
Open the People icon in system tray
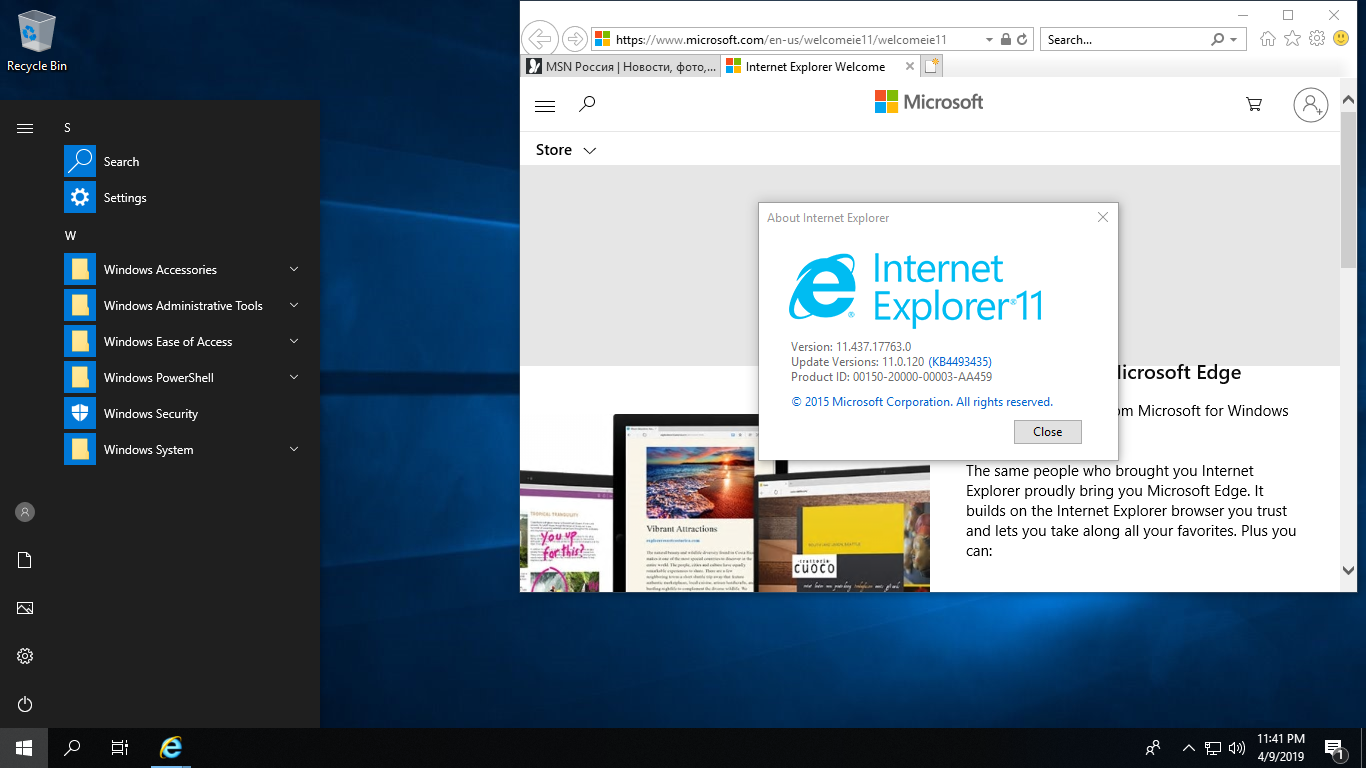(1153, 748)
